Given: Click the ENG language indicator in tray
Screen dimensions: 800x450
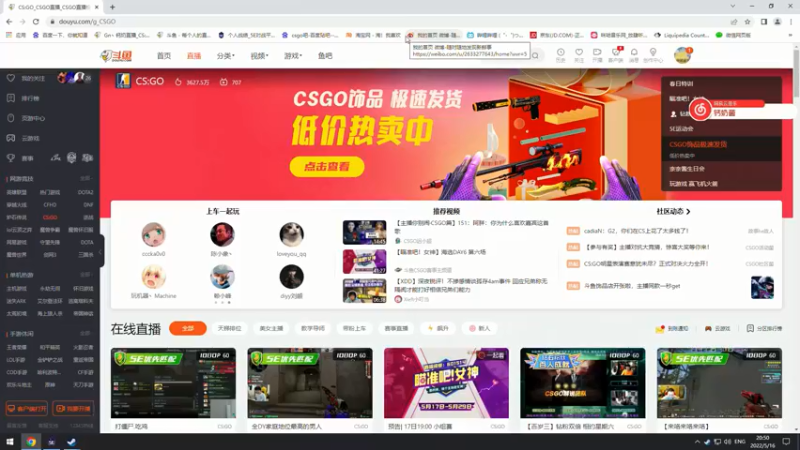Looking at the screenshot, I should [x=739, y=442].
